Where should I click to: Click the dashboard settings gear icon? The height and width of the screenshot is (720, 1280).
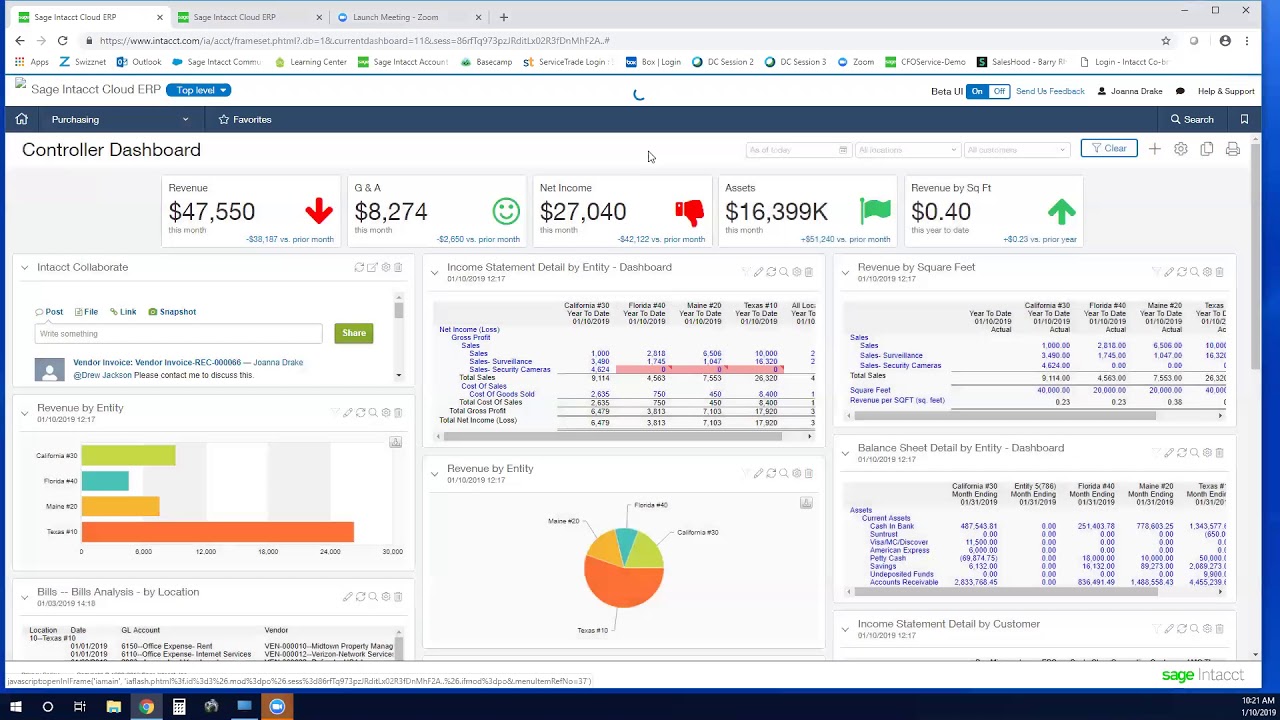point(1181,149)
